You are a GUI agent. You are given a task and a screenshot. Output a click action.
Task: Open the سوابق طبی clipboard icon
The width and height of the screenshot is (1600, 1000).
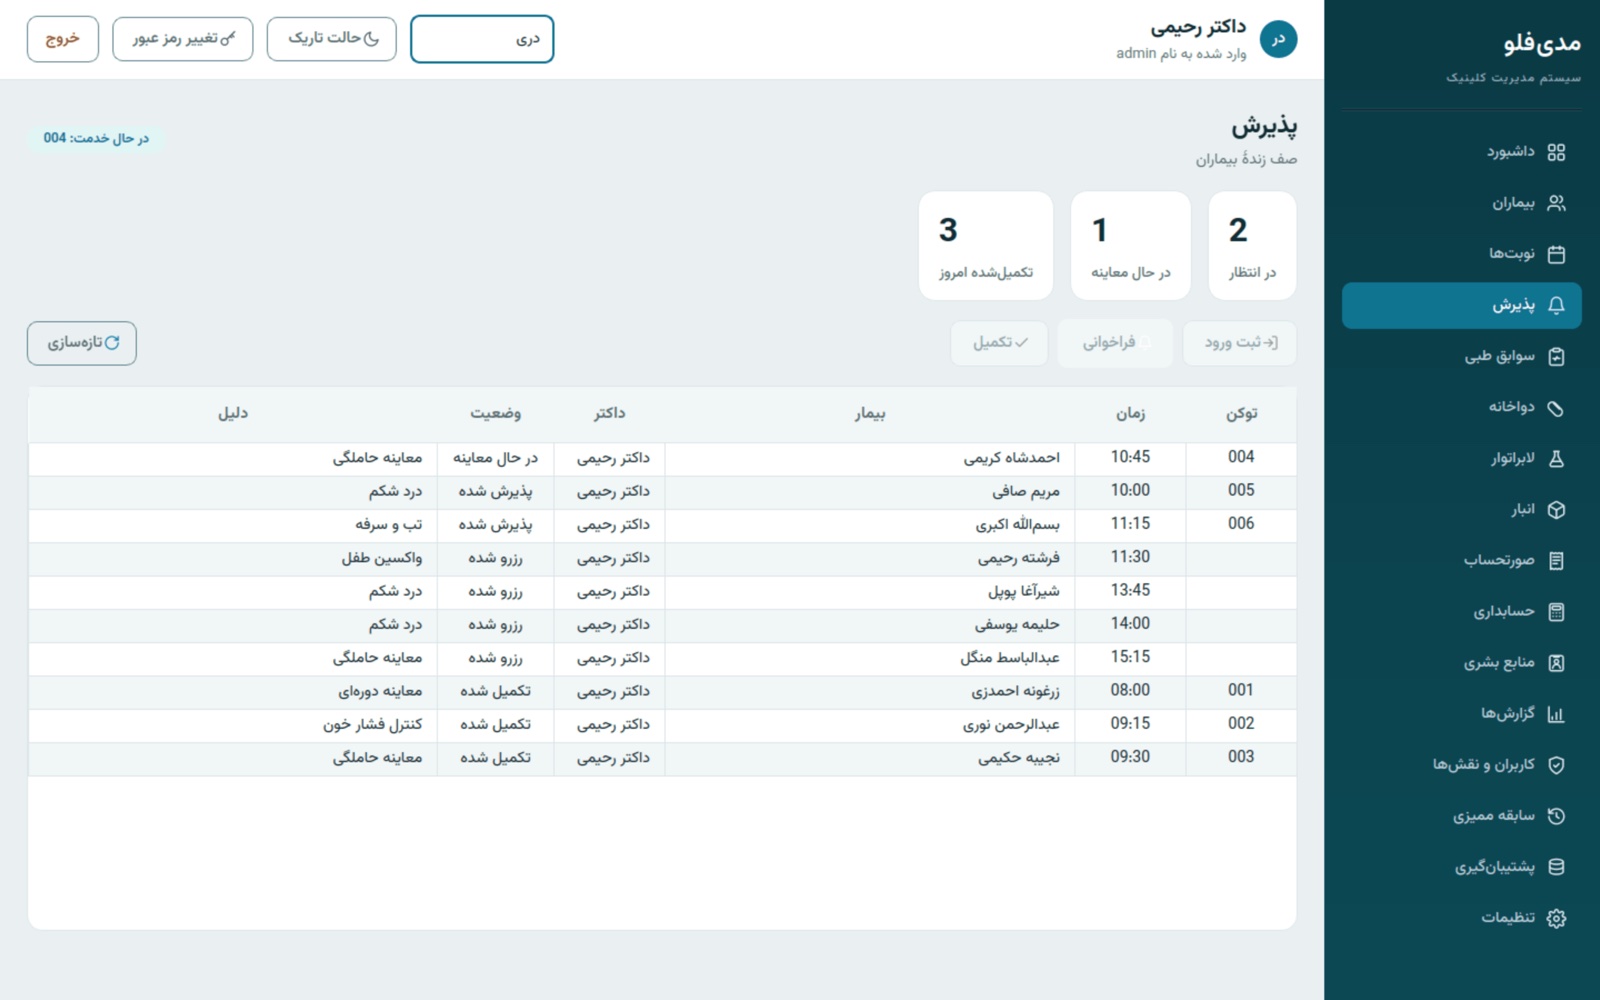(x=1556, y=357)
